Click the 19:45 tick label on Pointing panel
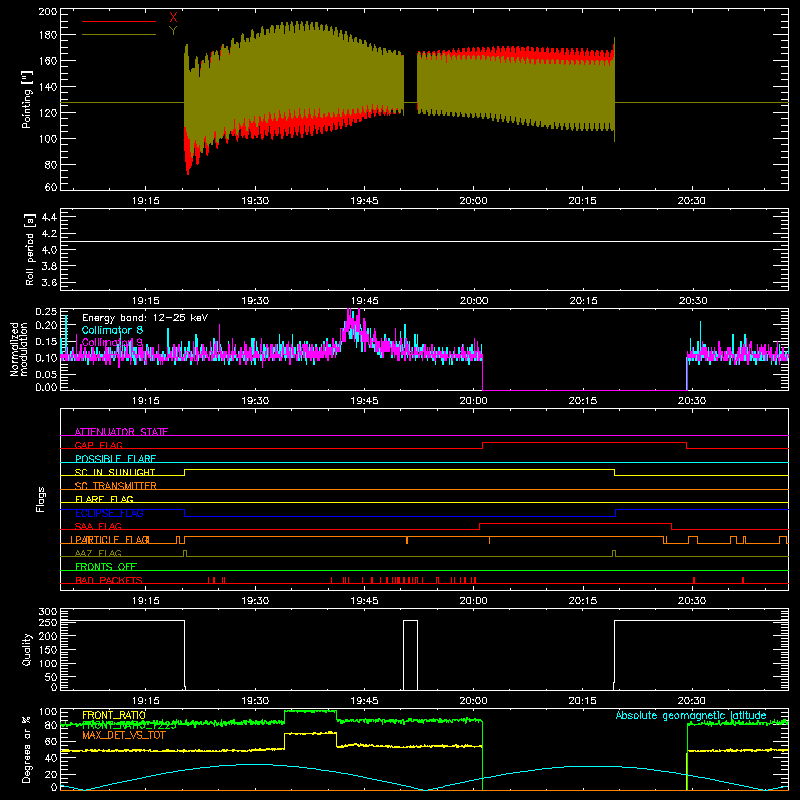This screenshot has width=800, height=800. tap(364, 201)
